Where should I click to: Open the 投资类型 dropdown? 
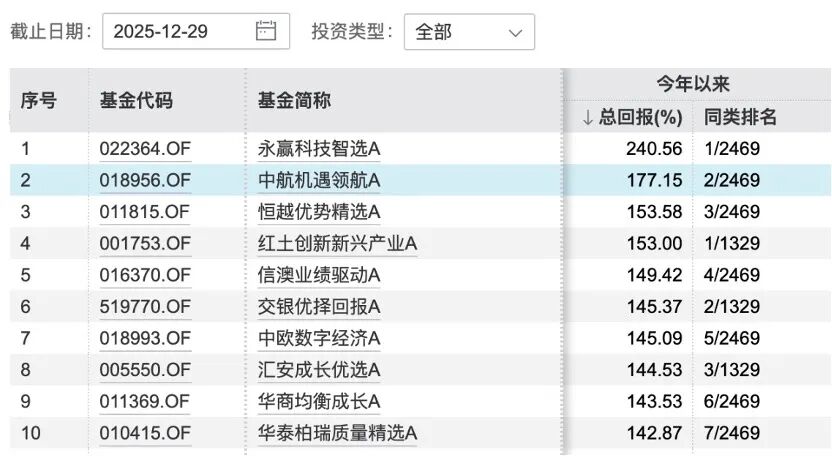coord(469,32)
